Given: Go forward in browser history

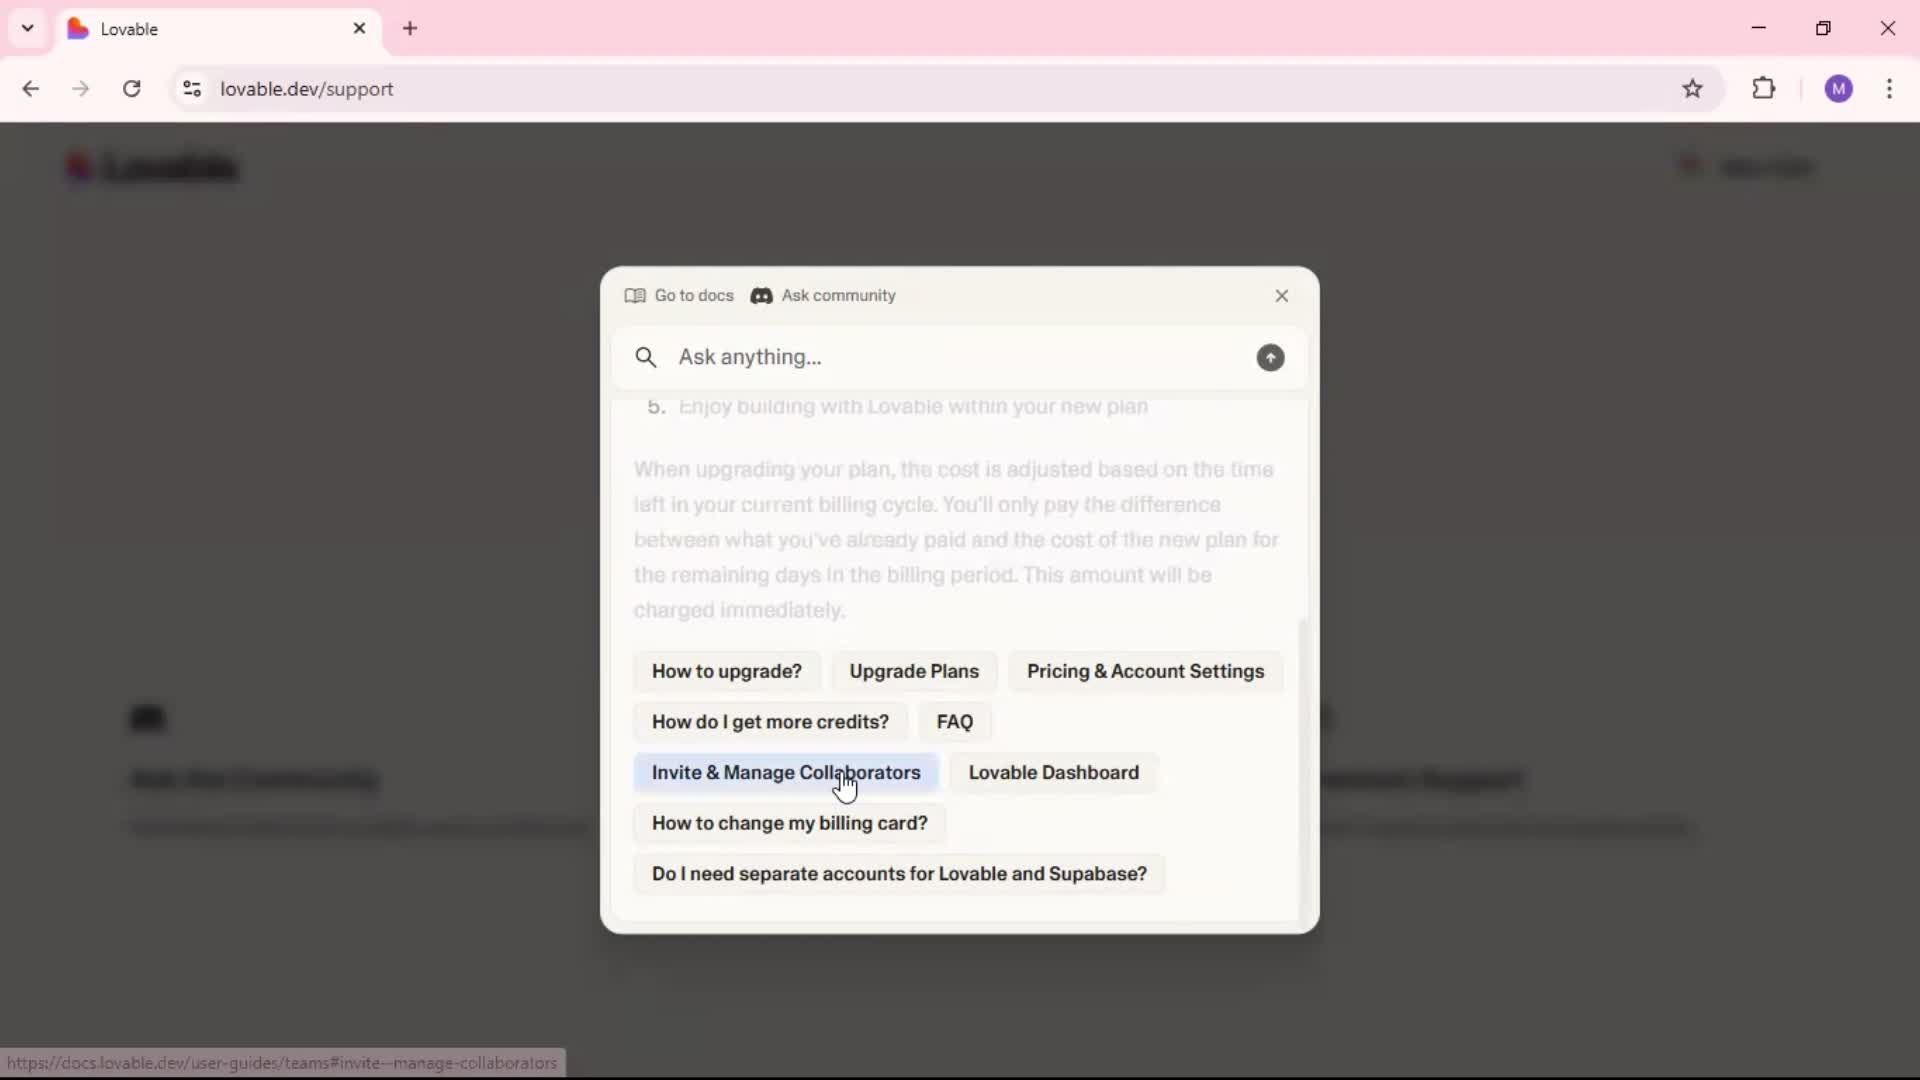Looking at the screenshot, I should tap(81, 89).
